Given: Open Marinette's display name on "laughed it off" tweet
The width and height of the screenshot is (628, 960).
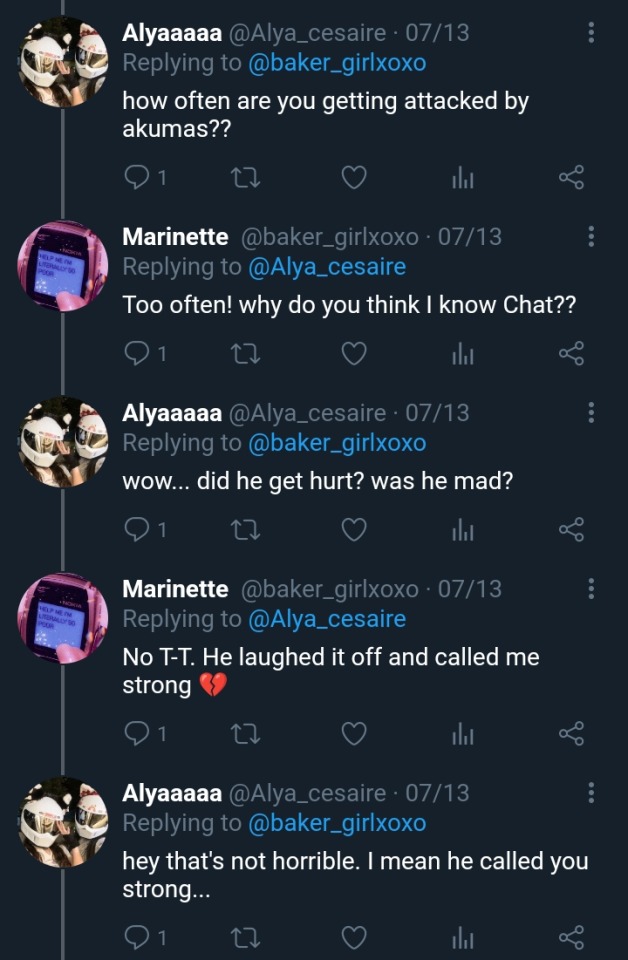Looking at the screenshot, I should point(175,590).
